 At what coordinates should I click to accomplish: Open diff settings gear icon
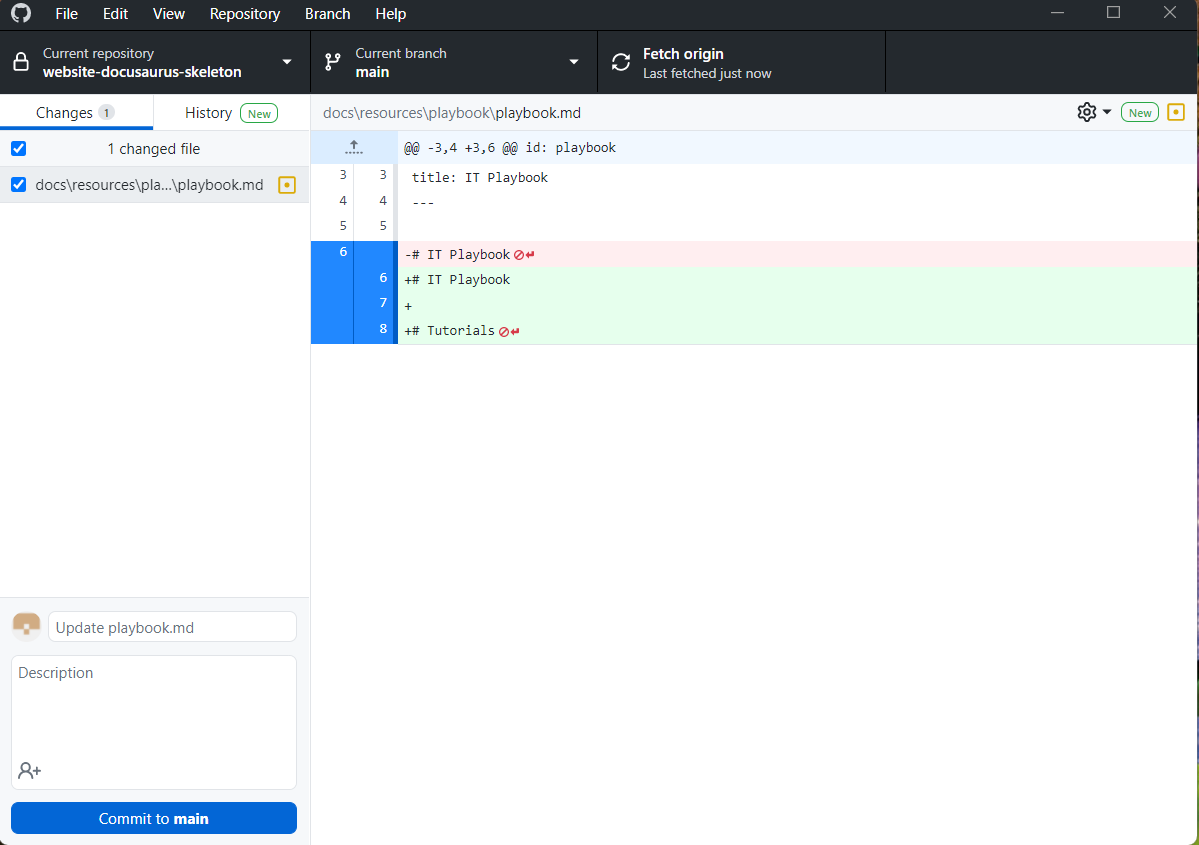1087,113
